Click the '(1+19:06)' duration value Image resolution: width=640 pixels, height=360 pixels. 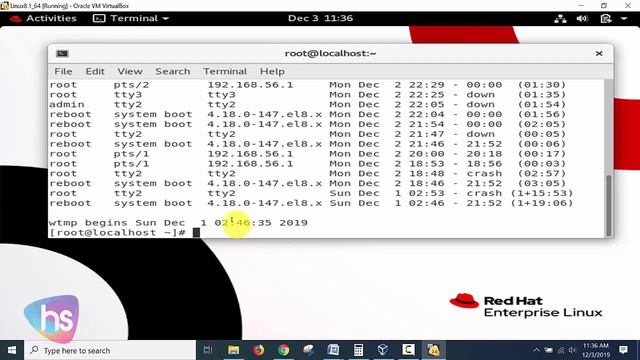click(542, 203)
